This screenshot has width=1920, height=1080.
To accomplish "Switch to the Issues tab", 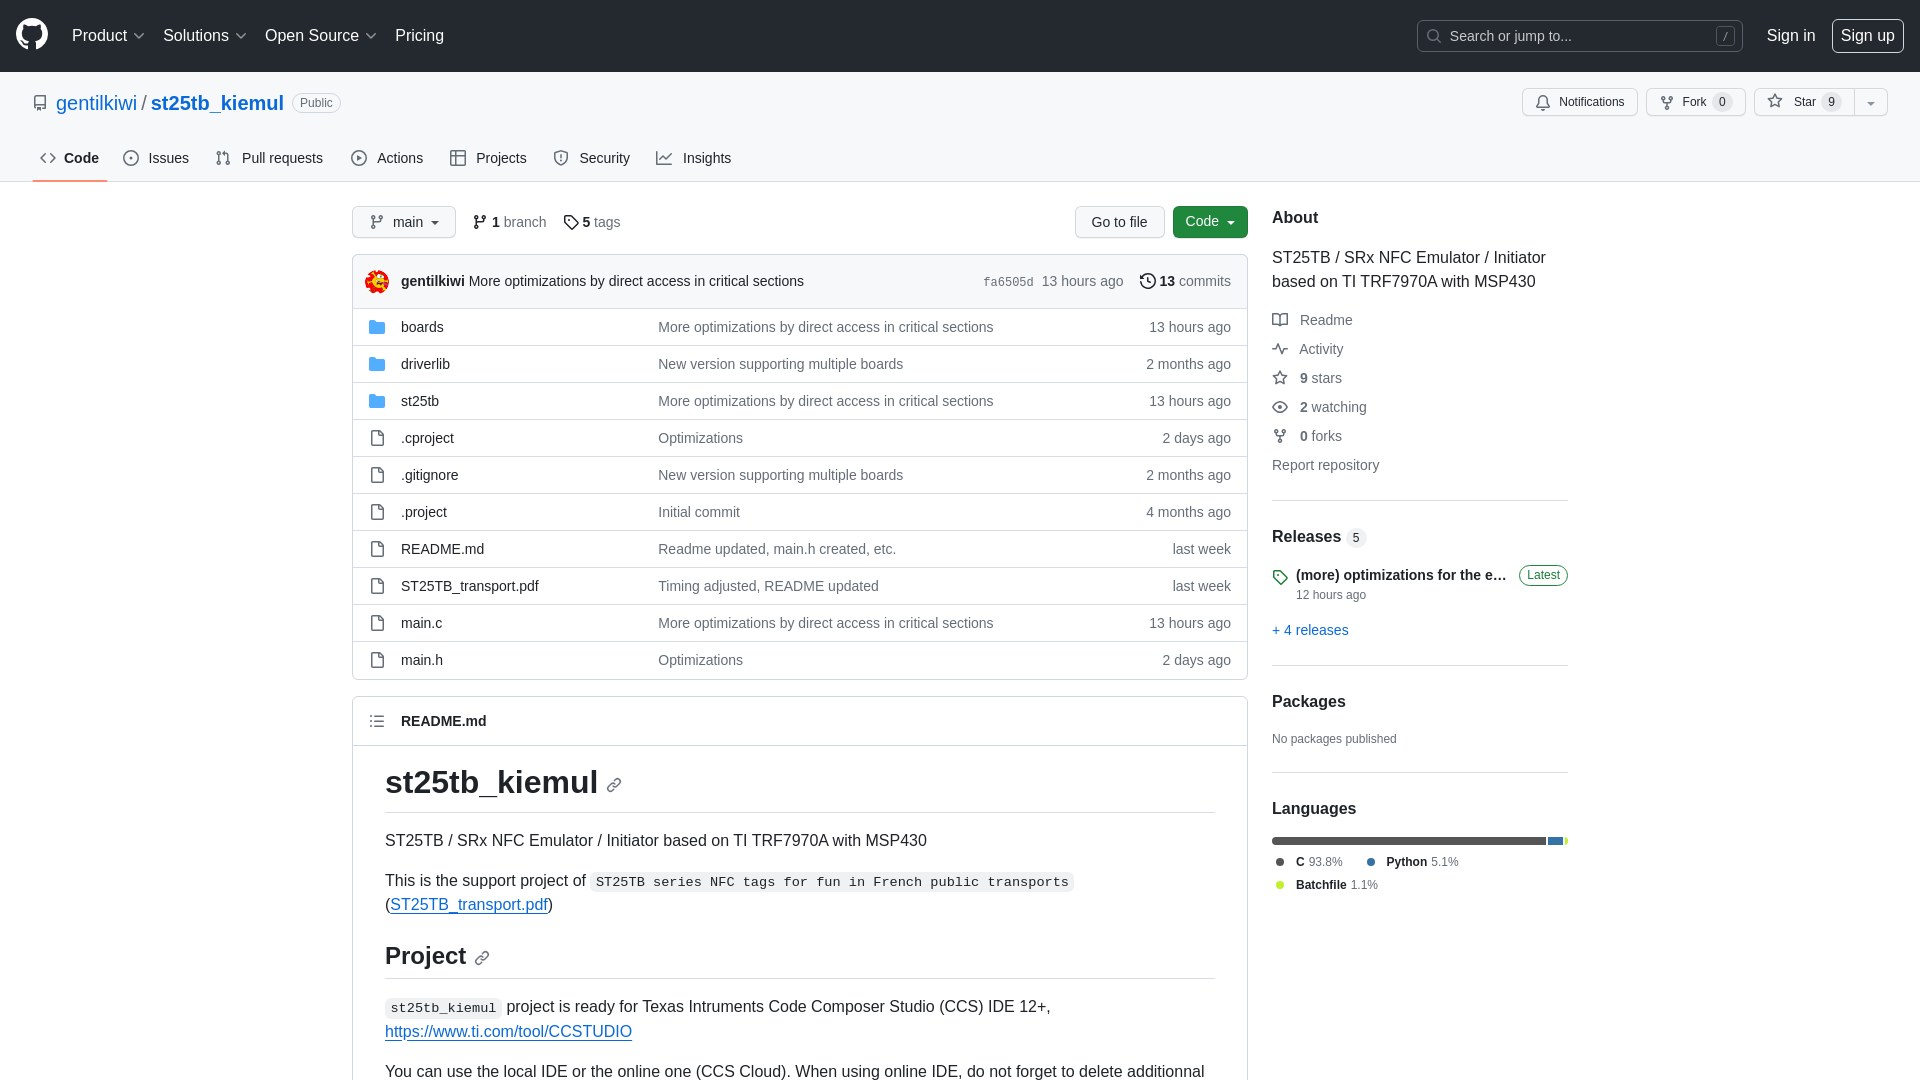I will (x=156, y=158).
